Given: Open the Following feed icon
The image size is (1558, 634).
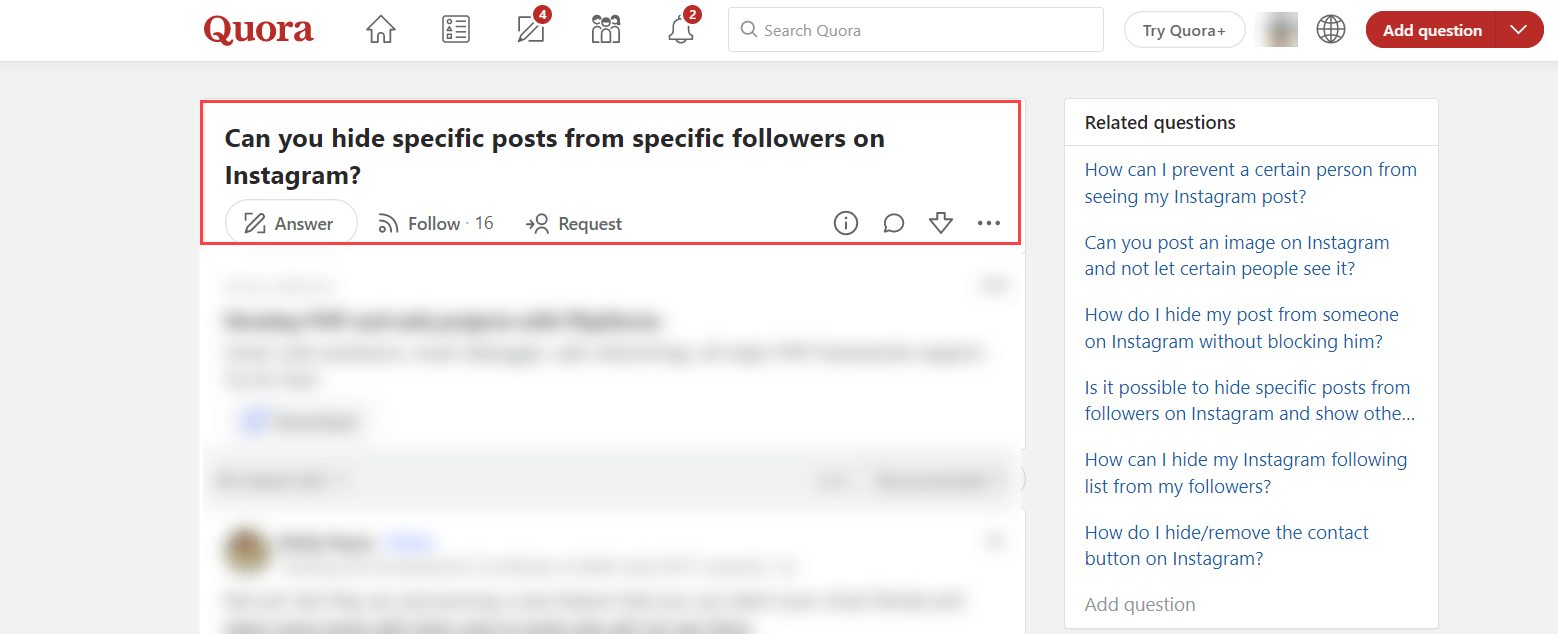Looking at the screenshot, I should point(455,29).
